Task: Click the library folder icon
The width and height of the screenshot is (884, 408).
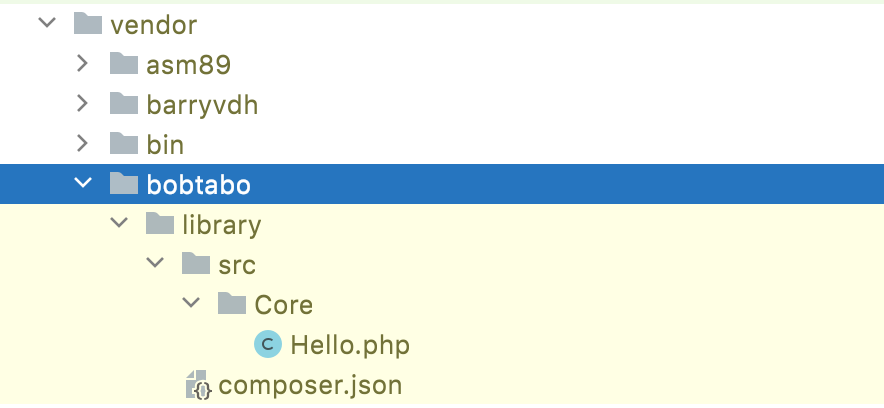Action: tap(159, 224)
